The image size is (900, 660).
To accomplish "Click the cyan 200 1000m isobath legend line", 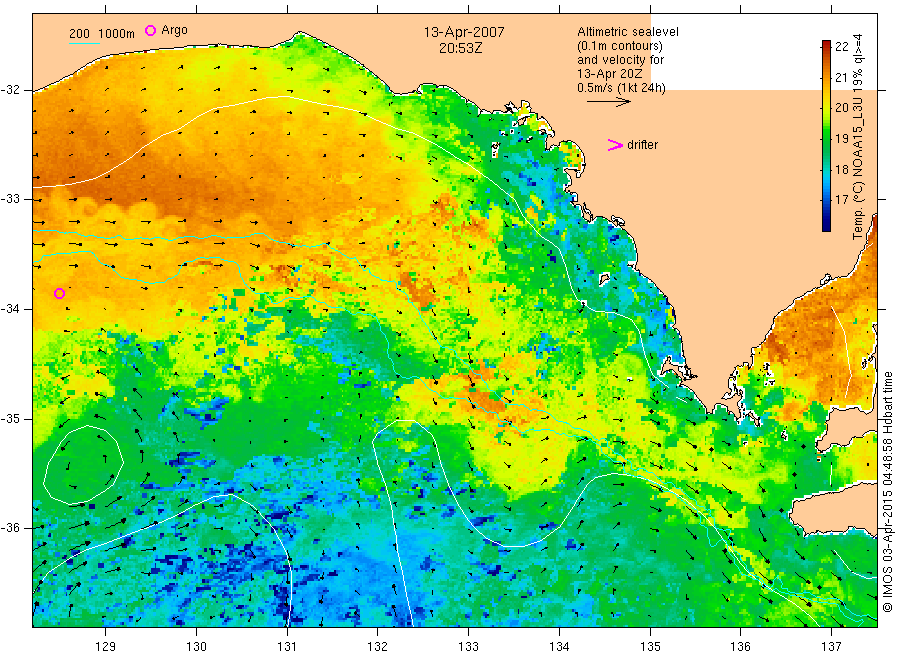I will point(84,43).
